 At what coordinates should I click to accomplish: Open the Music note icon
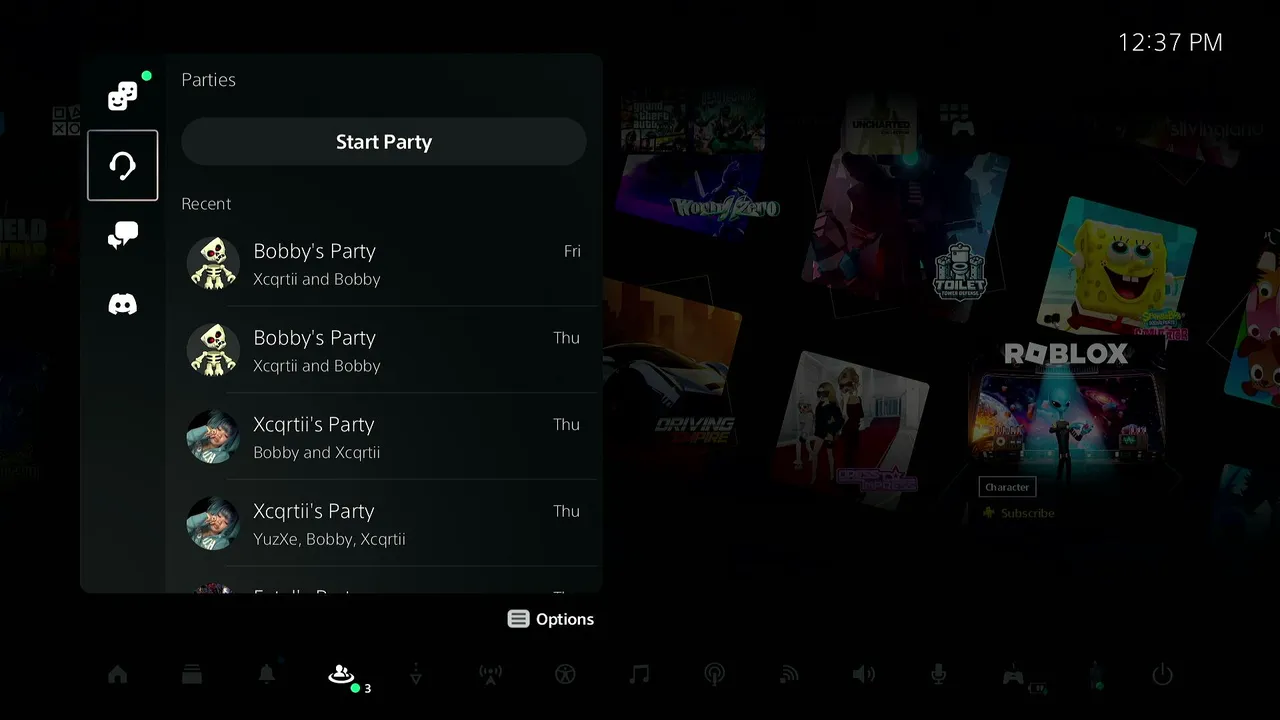[x=639, y=675]
